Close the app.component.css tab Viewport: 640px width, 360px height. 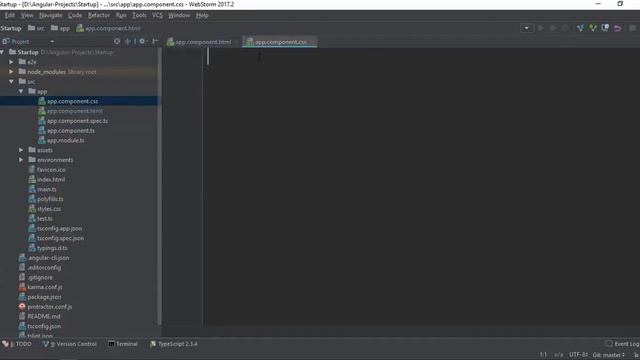point(312,42)
